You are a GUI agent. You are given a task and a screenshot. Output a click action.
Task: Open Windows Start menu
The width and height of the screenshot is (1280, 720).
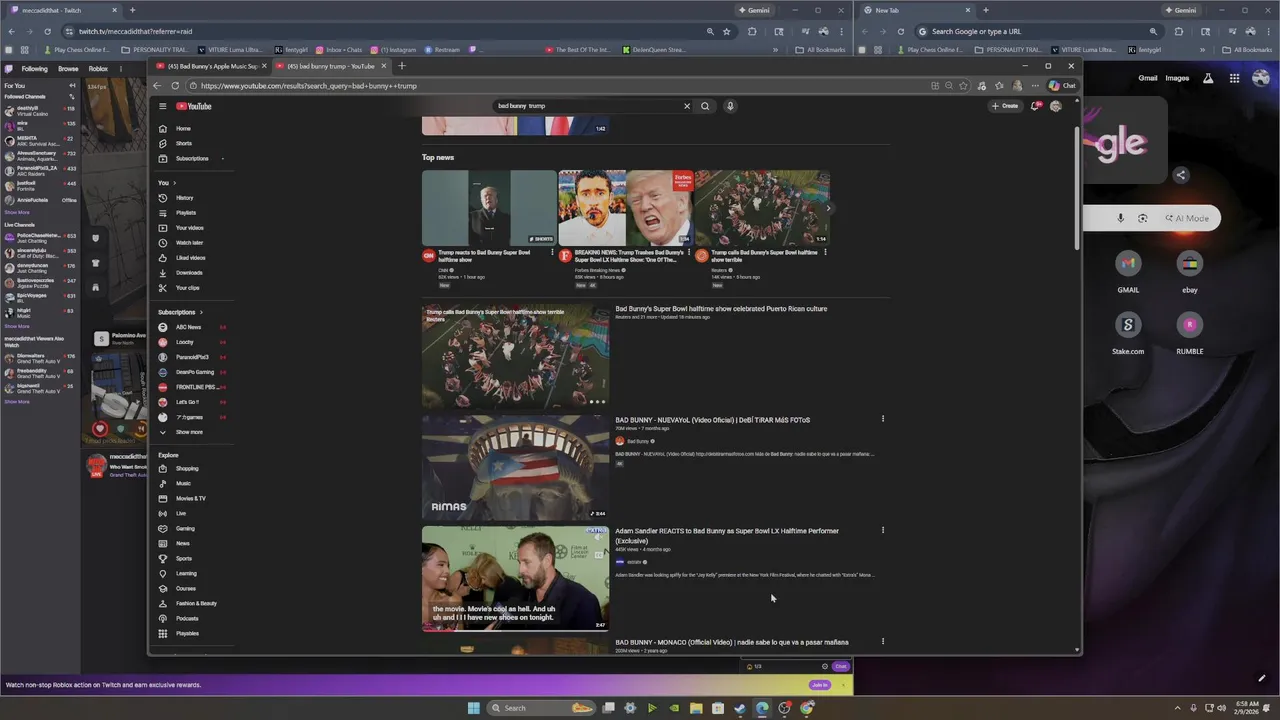[x=473, y=708]
